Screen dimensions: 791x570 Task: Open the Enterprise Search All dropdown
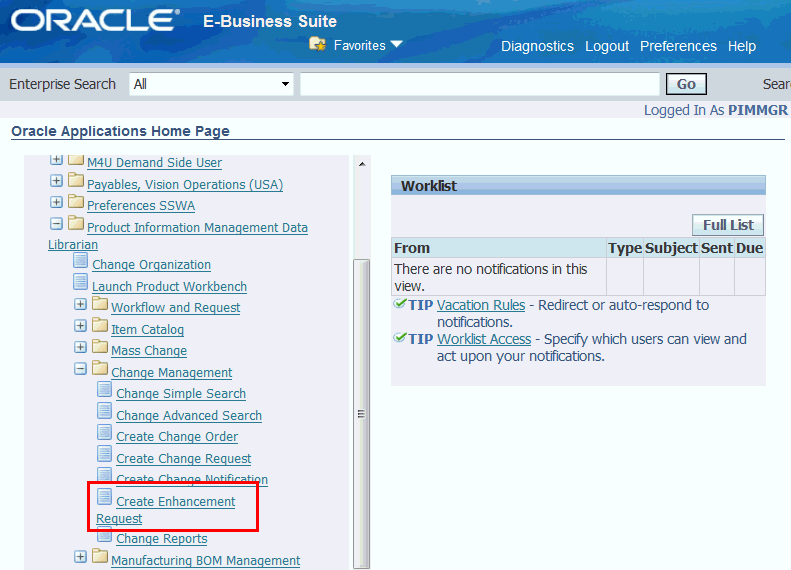coord(211,84)
